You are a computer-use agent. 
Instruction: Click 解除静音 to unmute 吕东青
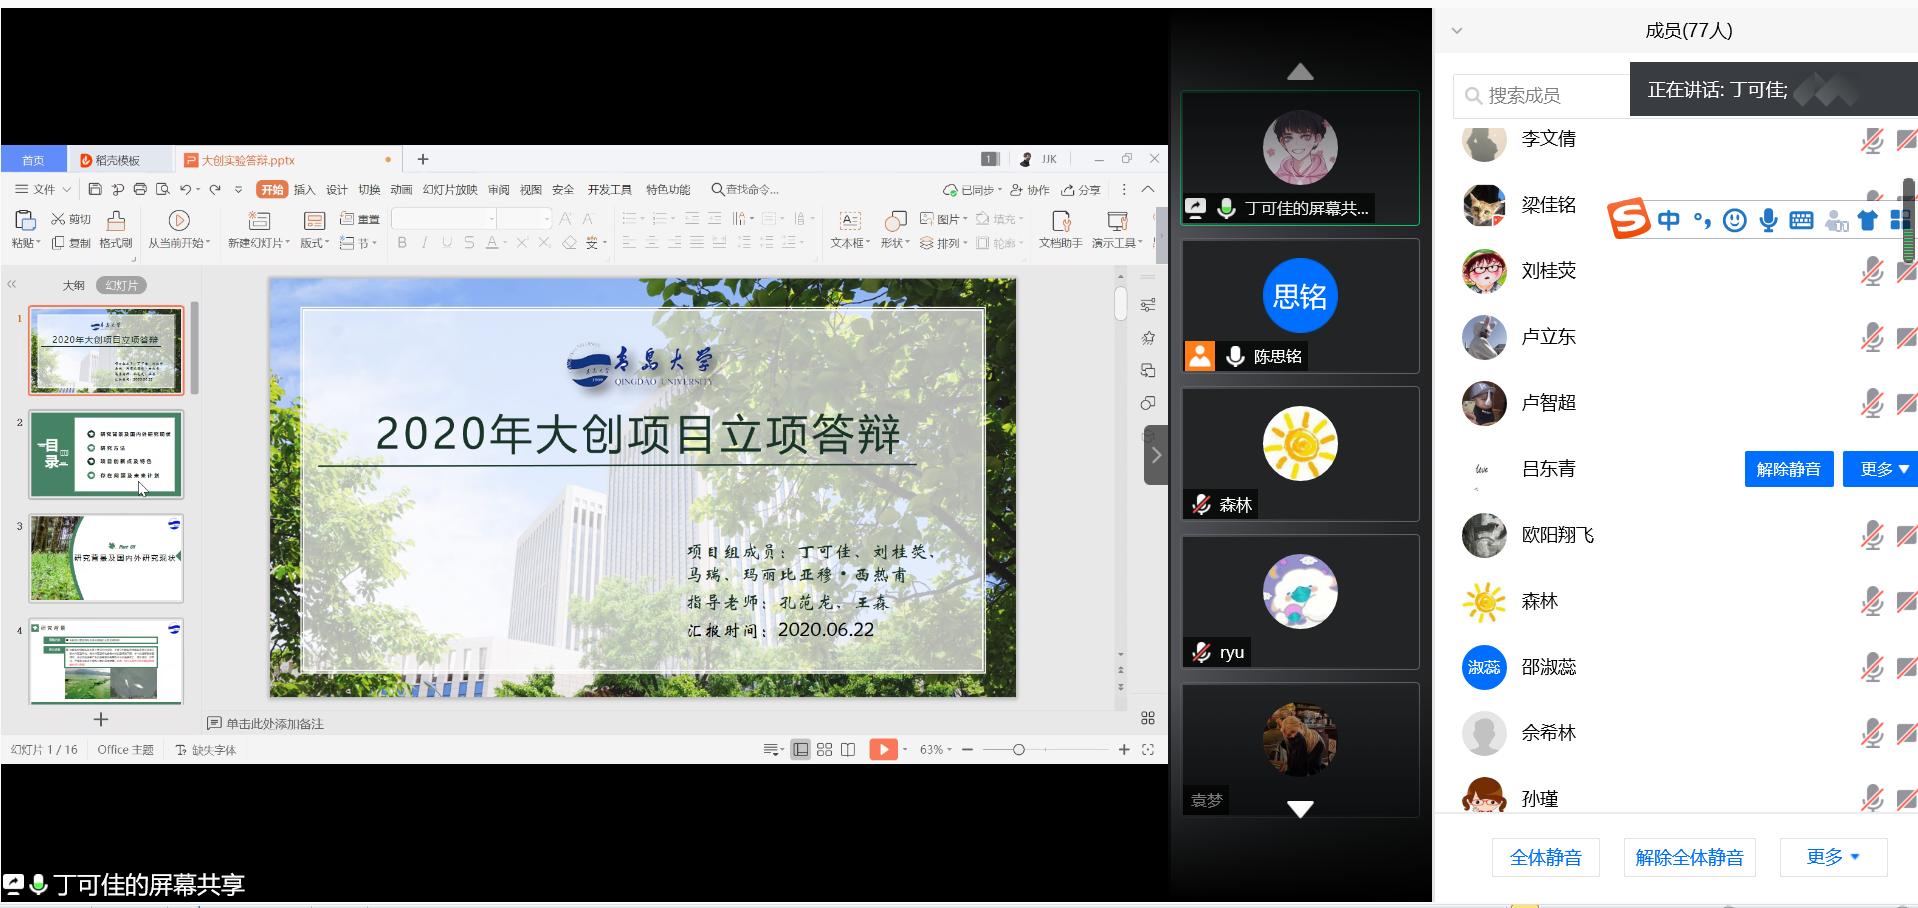pyautogui.click(x=1788, y=469)
